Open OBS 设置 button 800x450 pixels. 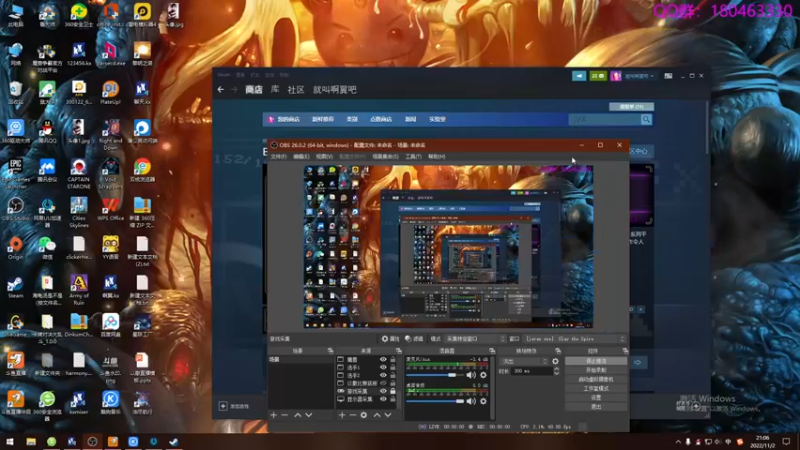point(596,398)
